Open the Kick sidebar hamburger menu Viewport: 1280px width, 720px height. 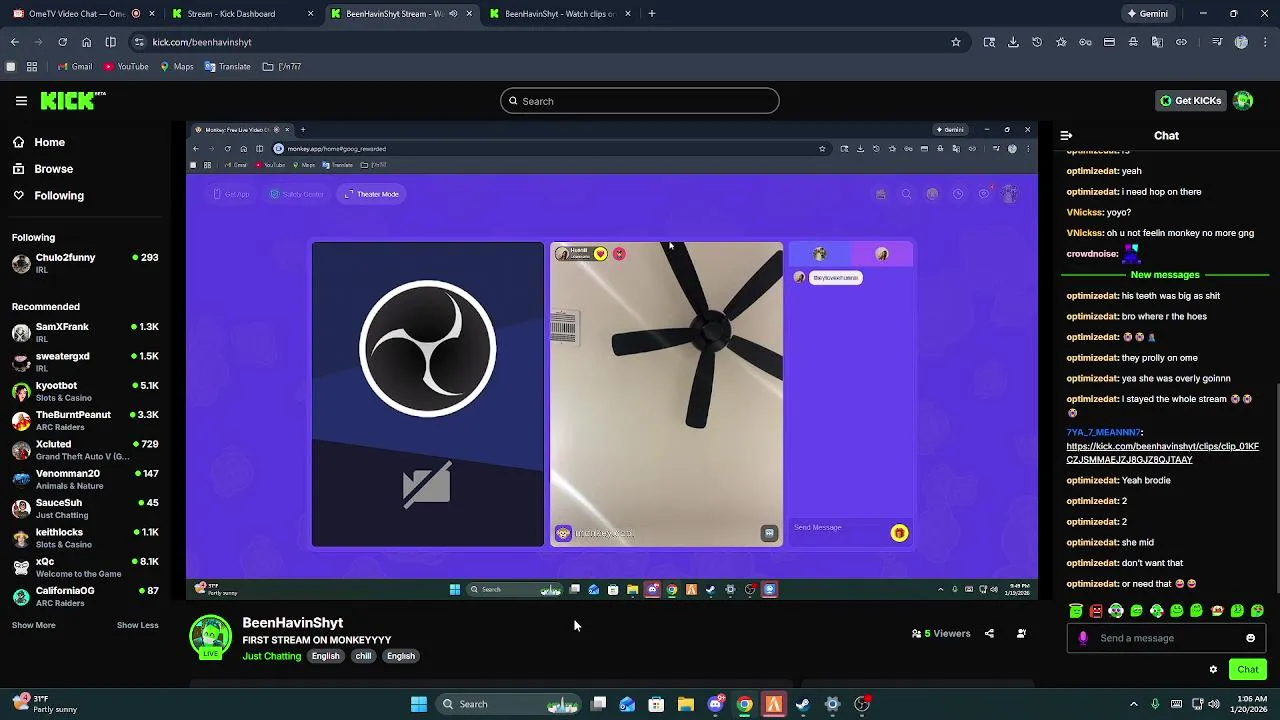(21, 101)
